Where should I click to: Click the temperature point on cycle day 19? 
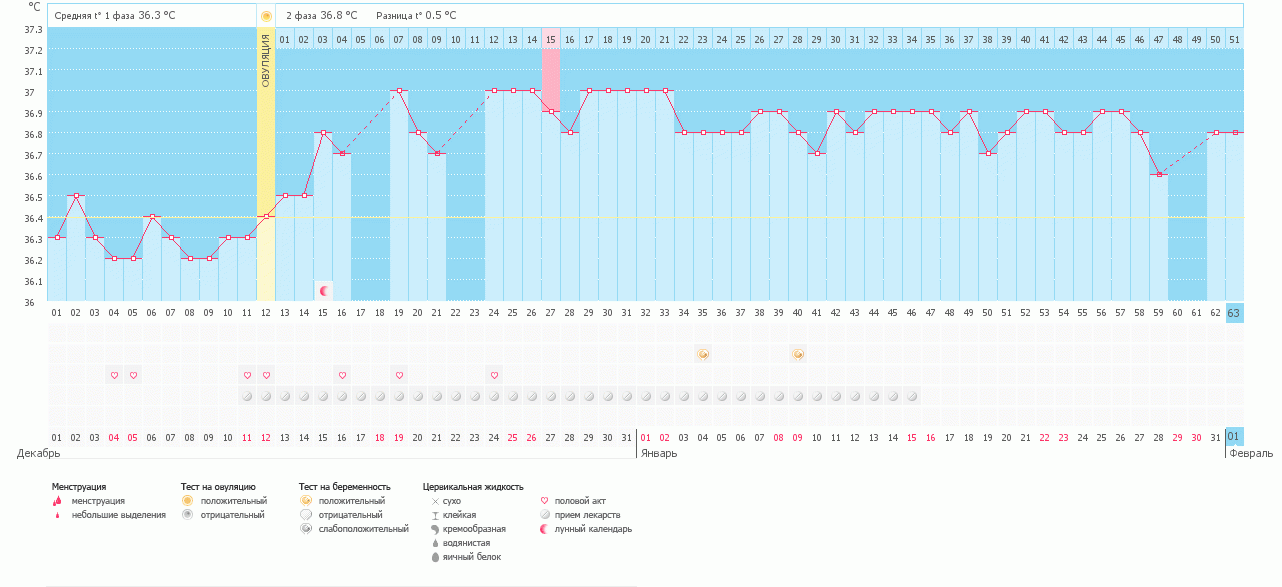pos(399,90)
